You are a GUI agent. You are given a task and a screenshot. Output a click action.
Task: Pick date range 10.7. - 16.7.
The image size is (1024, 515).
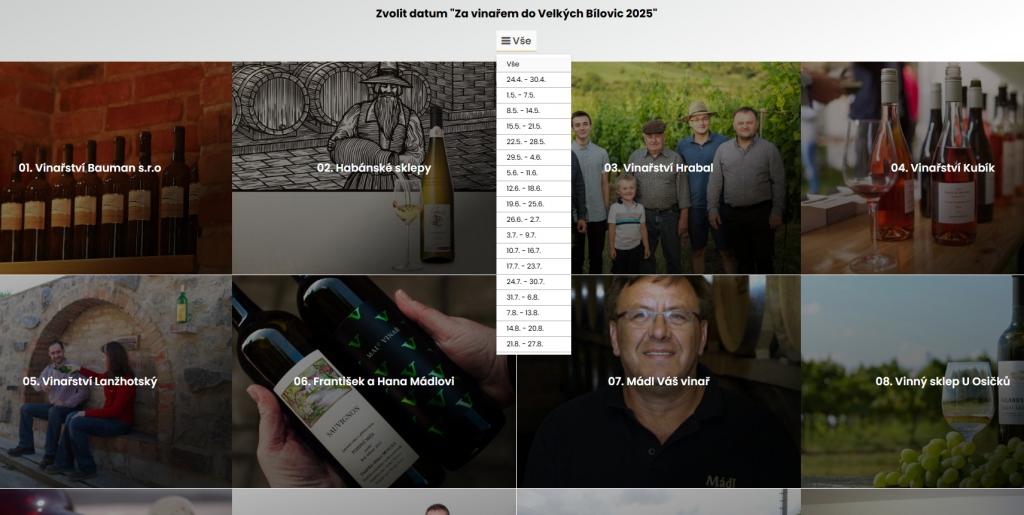coord(534,251)
